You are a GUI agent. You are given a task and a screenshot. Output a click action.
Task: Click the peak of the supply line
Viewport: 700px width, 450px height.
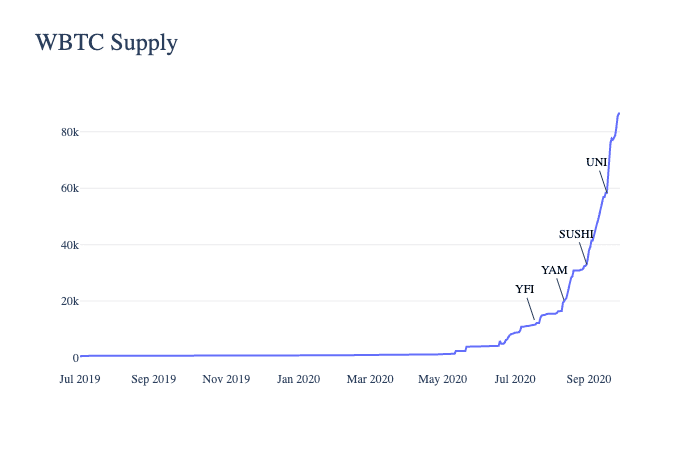tap(619, 114)
